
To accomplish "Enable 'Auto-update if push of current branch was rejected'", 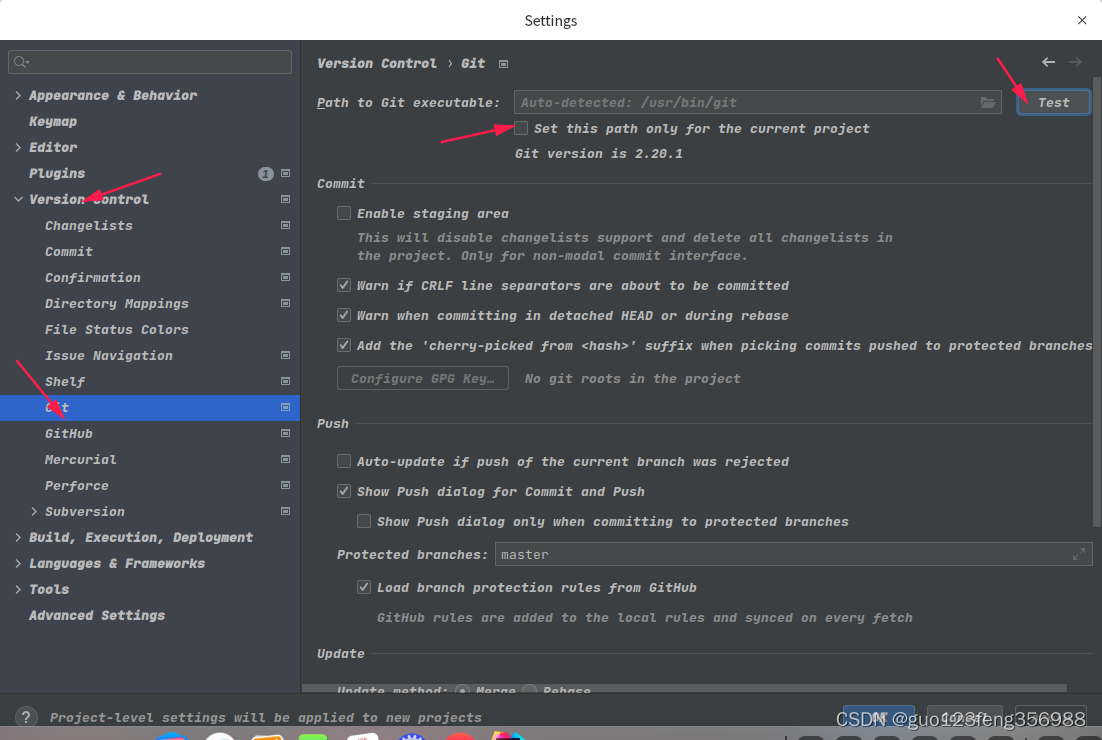I will 344,461.
